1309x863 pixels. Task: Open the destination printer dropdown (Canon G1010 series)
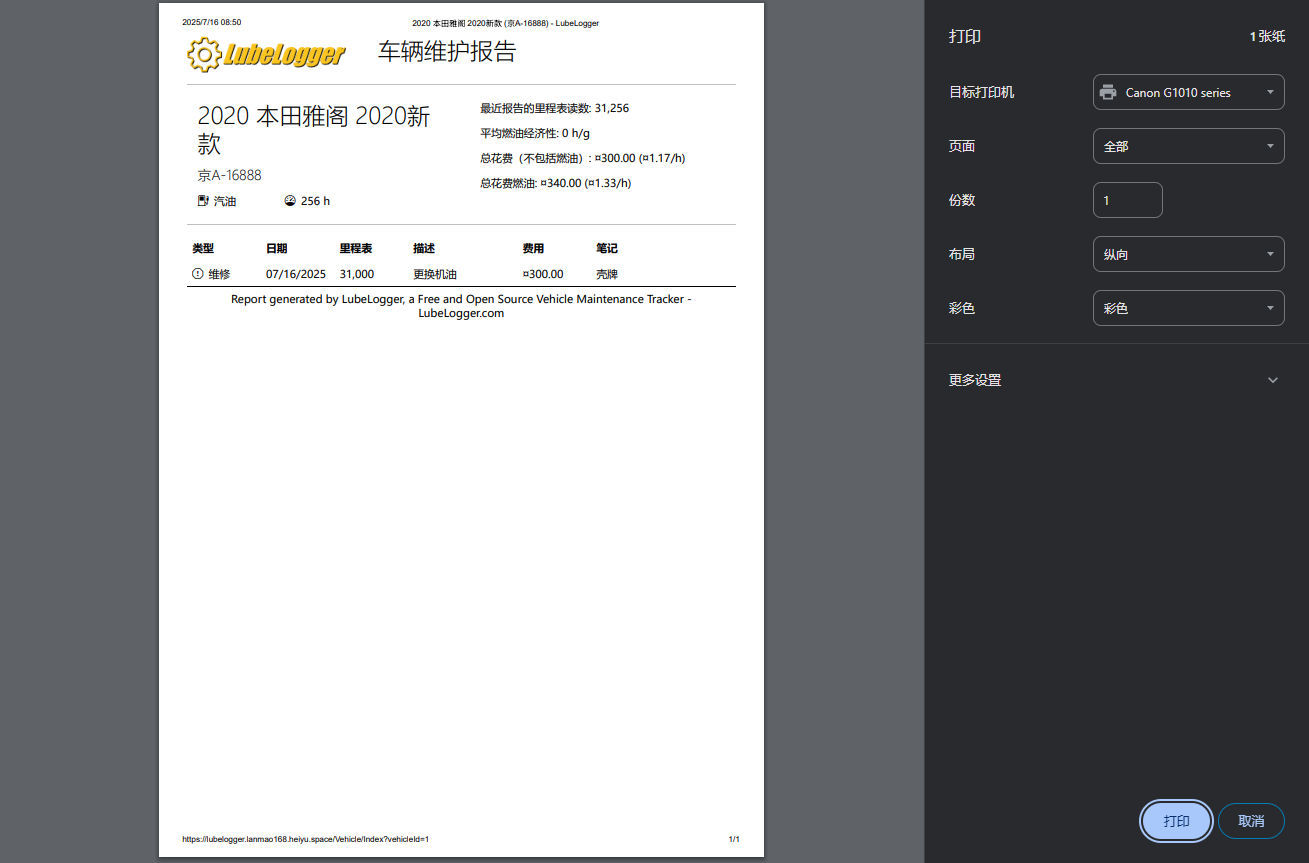(x=1189, y=92)
